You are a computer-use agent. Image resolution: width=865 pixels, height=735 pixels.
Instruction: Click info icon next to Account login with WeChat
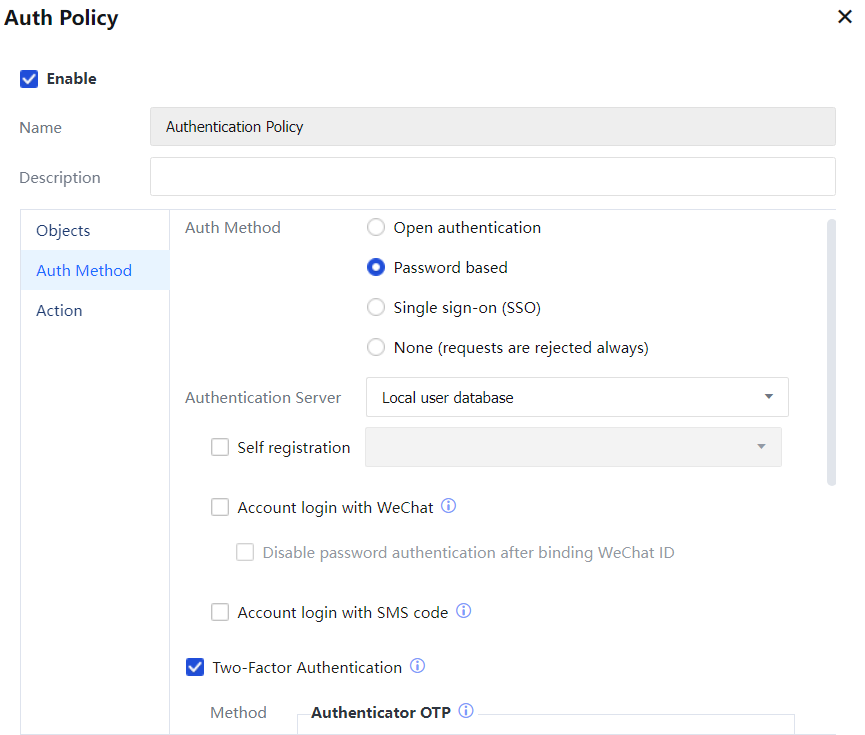click(449, 506)
